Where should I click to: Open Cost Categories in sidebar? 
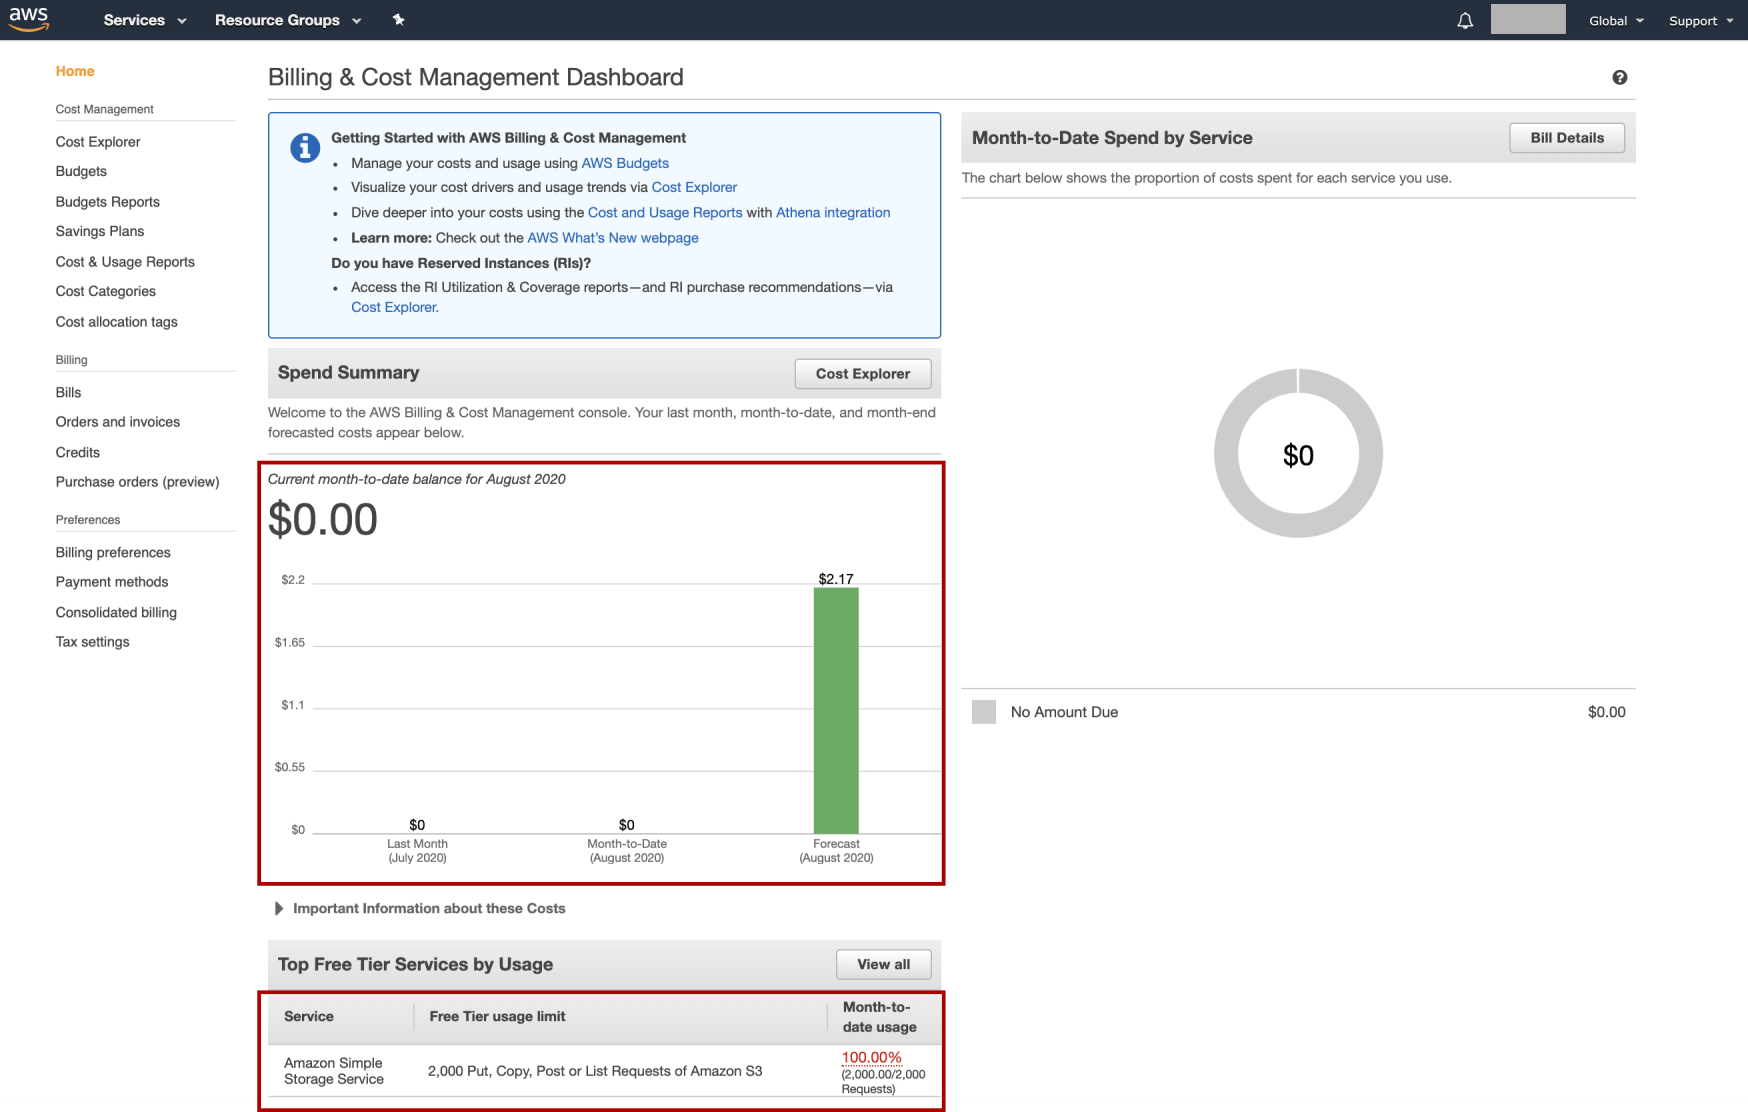pyautogui.click(x=106, y=291)
